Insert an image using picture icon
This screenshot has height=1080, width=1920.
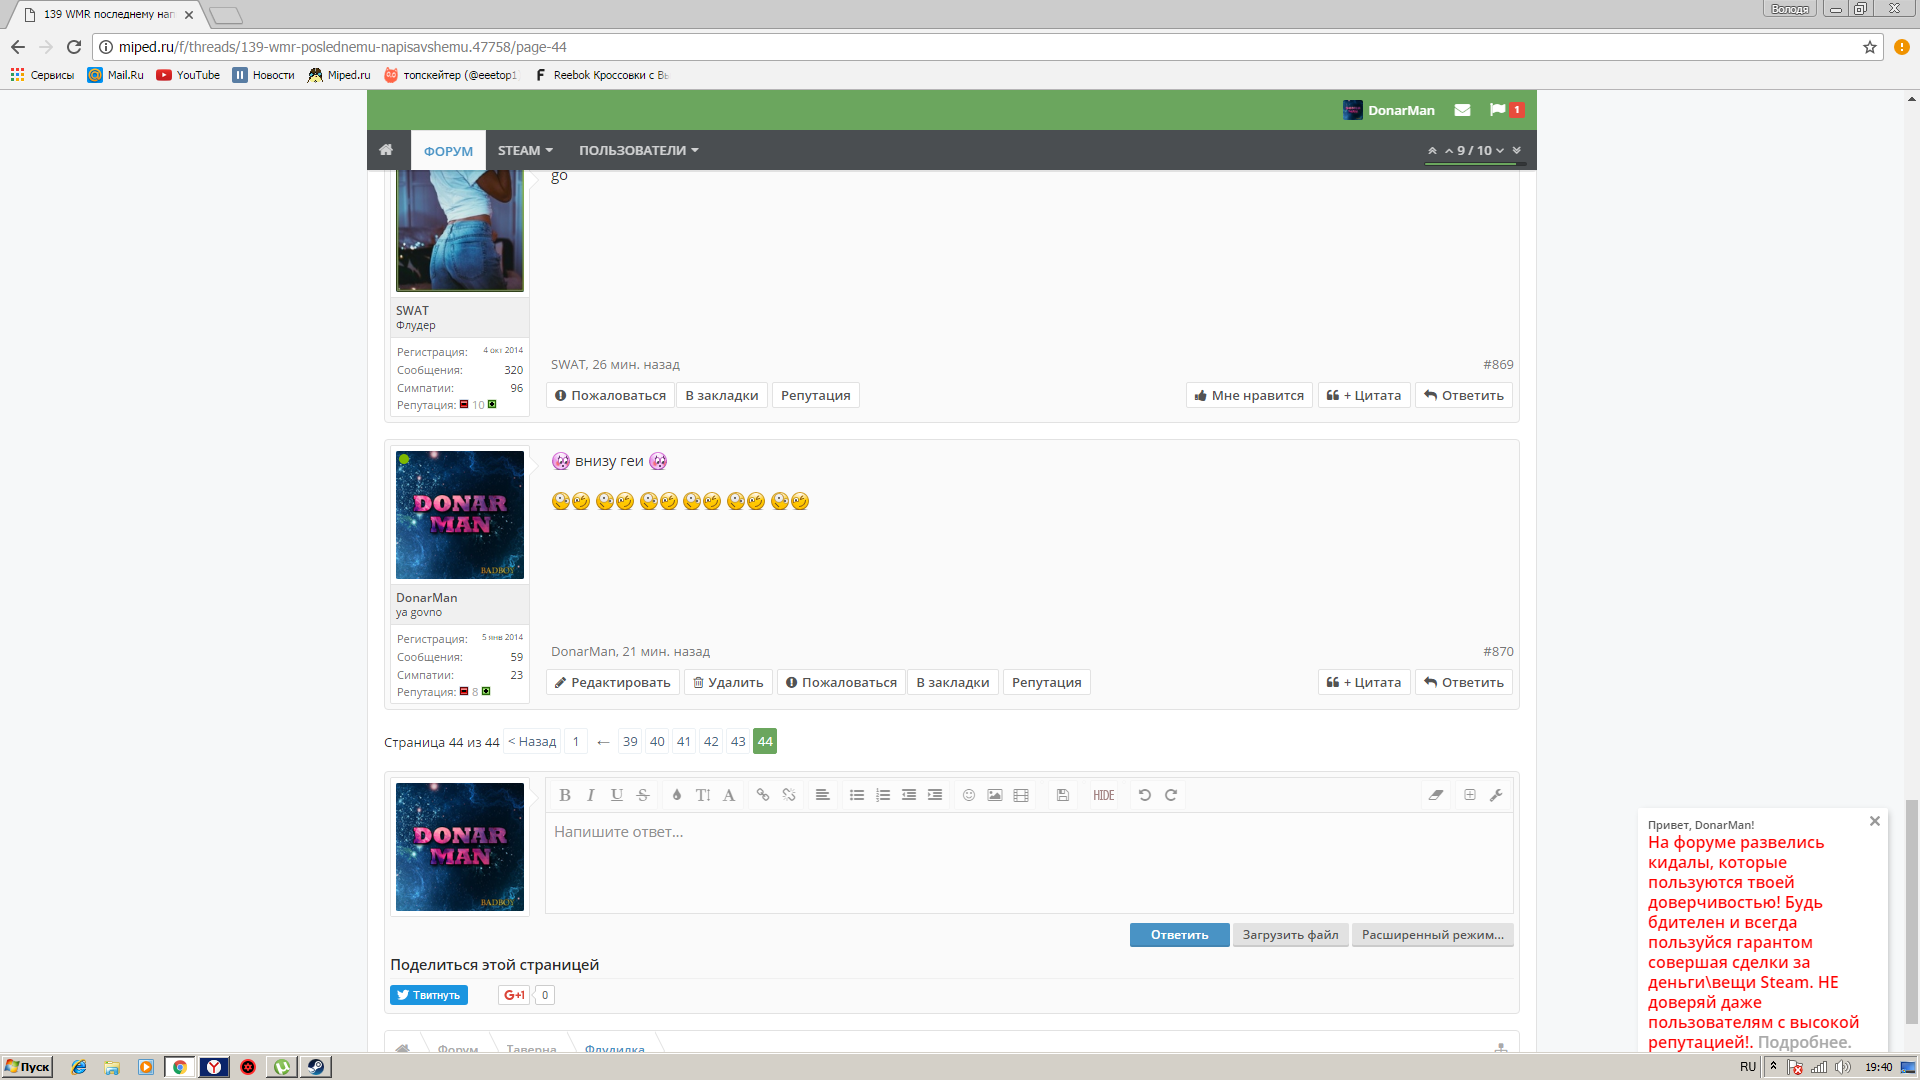point(995,795)
